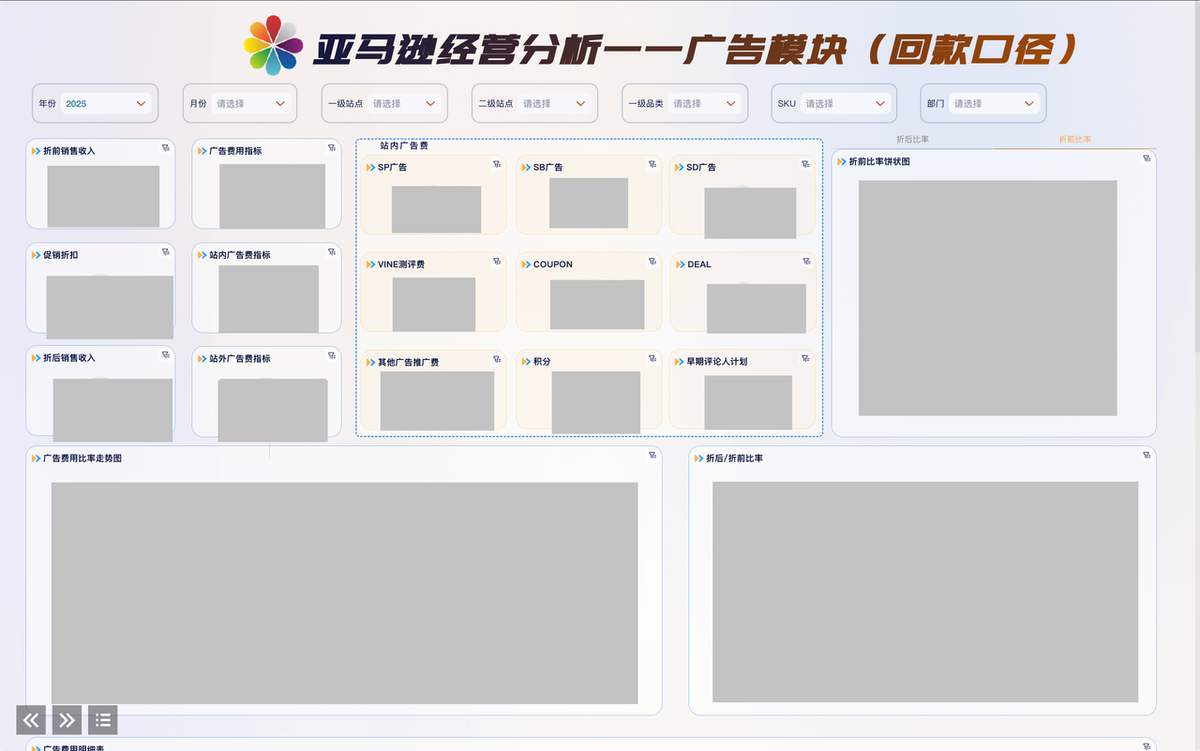This screenshot has width=1200, height=751.
Task: Open the filter icon of SB广告 card
Action: (652, 164)
